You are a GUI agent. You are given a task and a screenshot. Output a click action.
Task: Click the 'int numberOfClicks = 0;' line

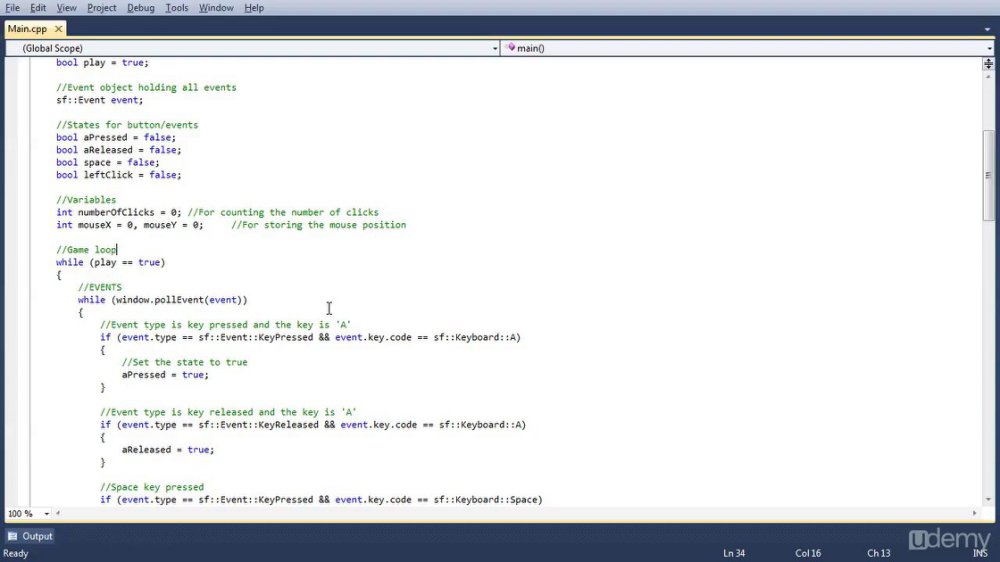tap(119, 212)
